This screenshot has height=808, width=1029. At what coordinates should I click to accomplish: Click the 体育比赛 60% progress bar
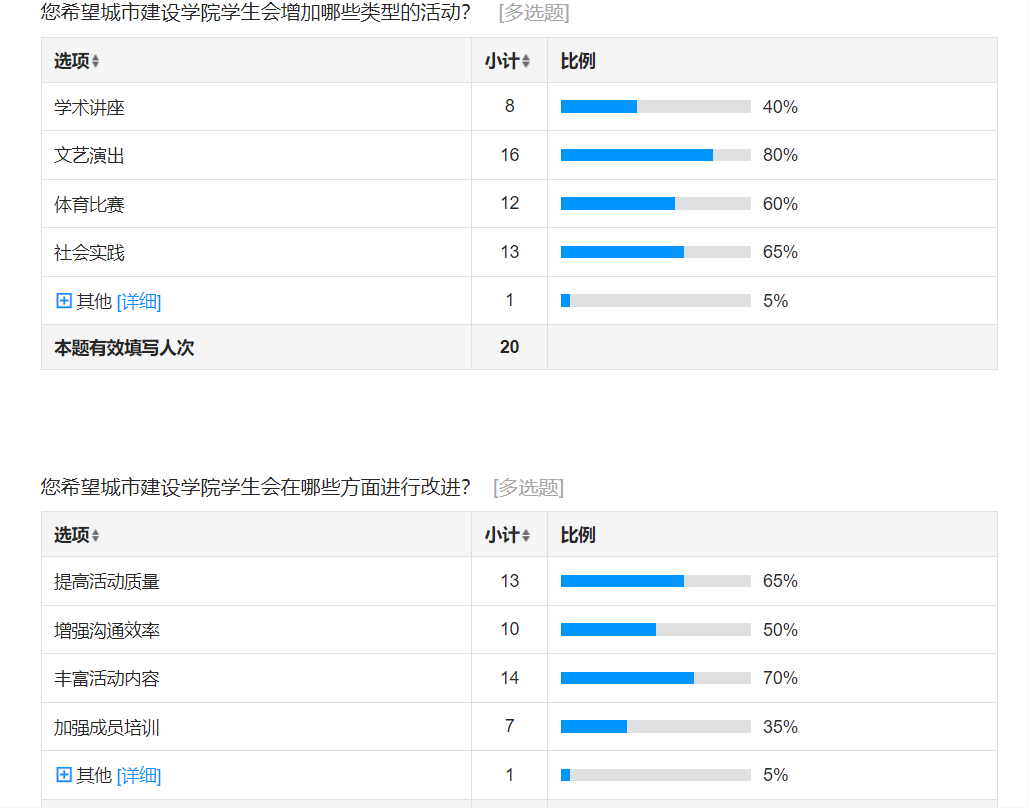(656, 203)
